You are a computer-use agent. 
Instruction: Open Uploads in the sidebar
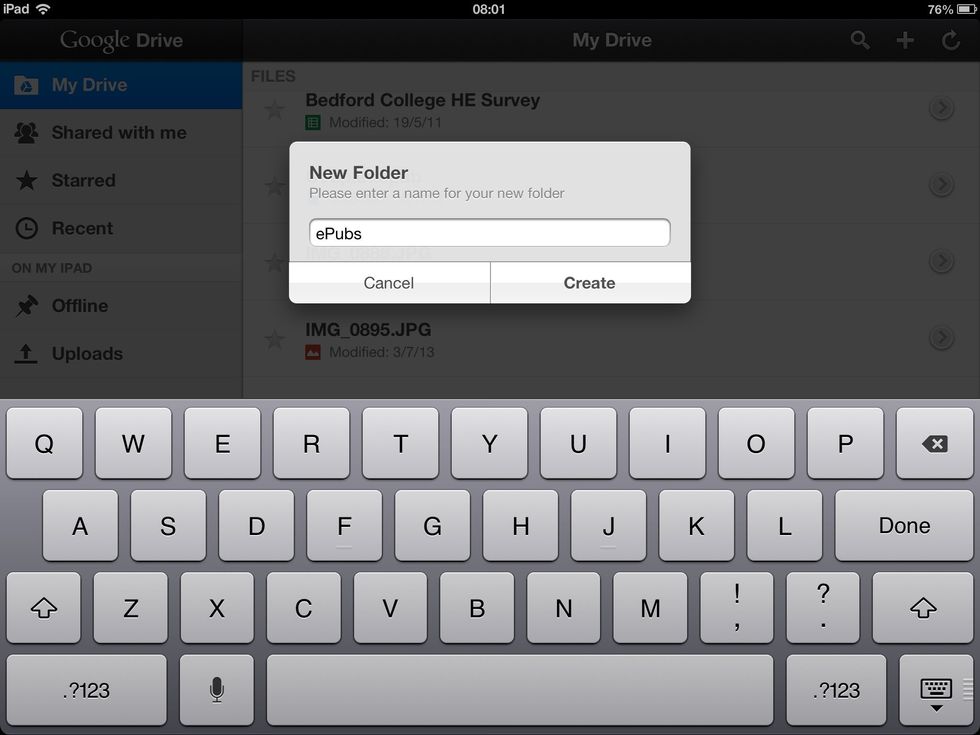pyautogui.click(x=121, y=354)
